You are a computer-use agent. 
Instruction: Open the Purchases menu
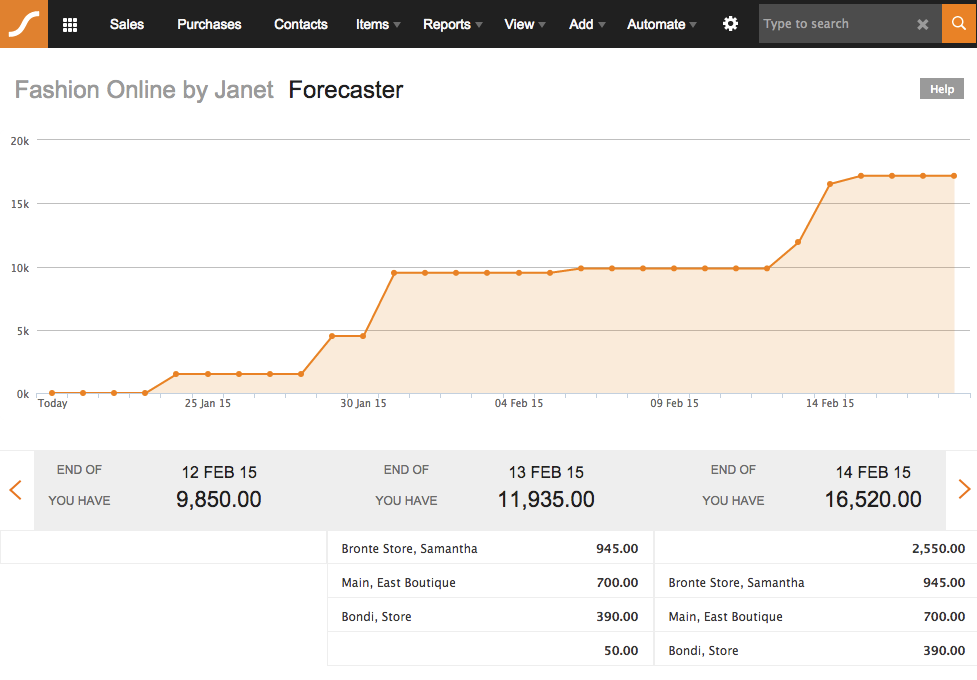[x=209, y=24]
